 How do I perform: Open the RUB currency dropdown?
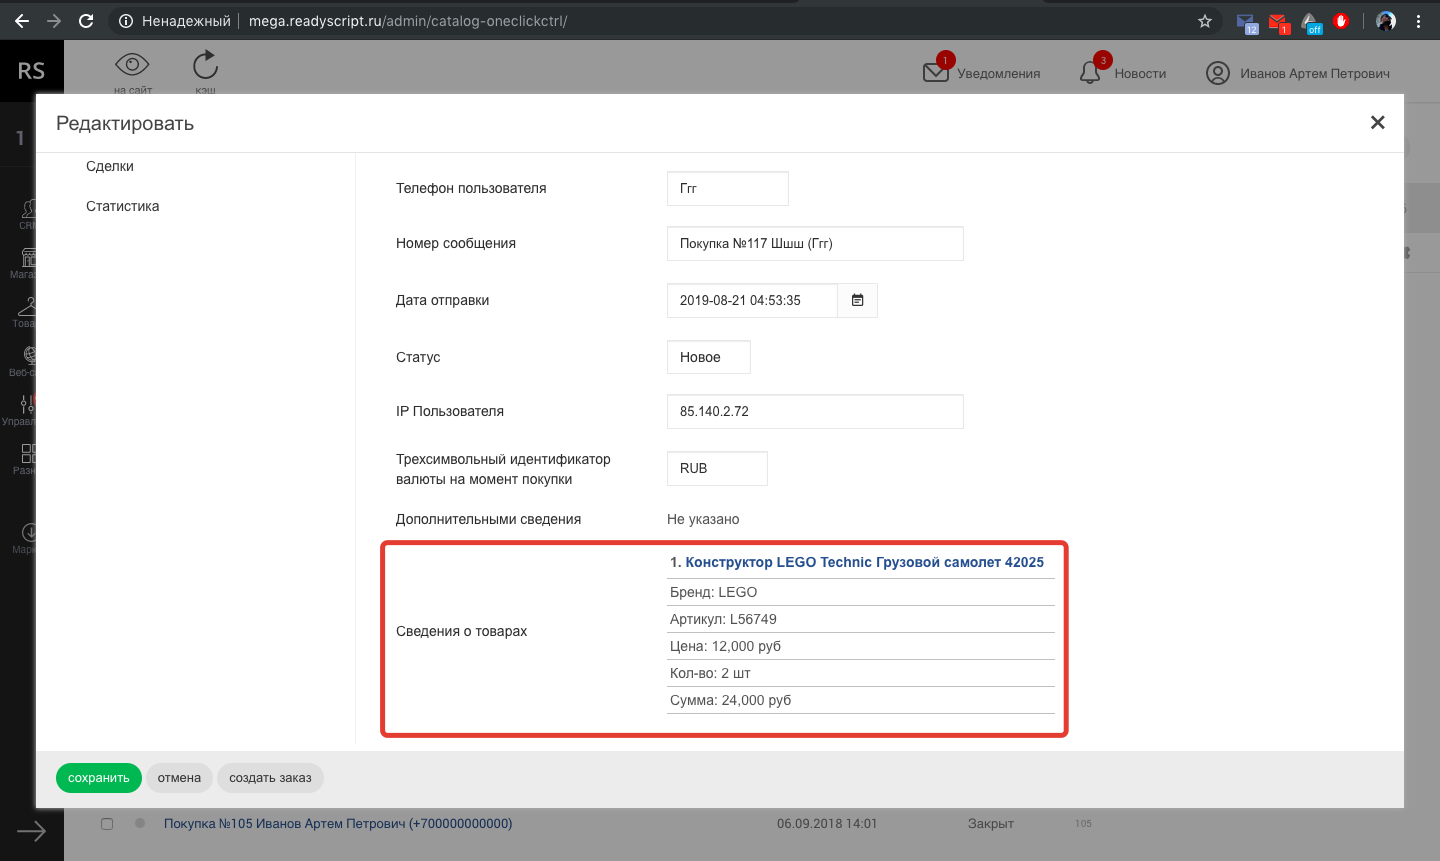[716, 468]
